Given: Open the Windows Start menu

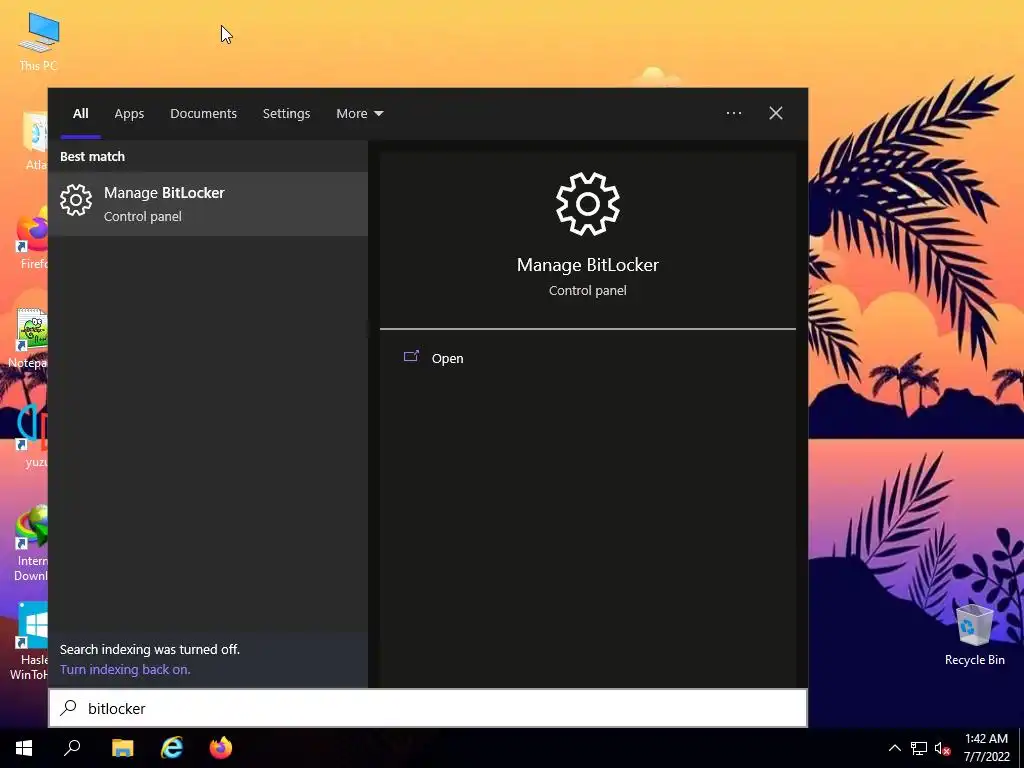Looking at the screenshot, I should pos(24,748).
